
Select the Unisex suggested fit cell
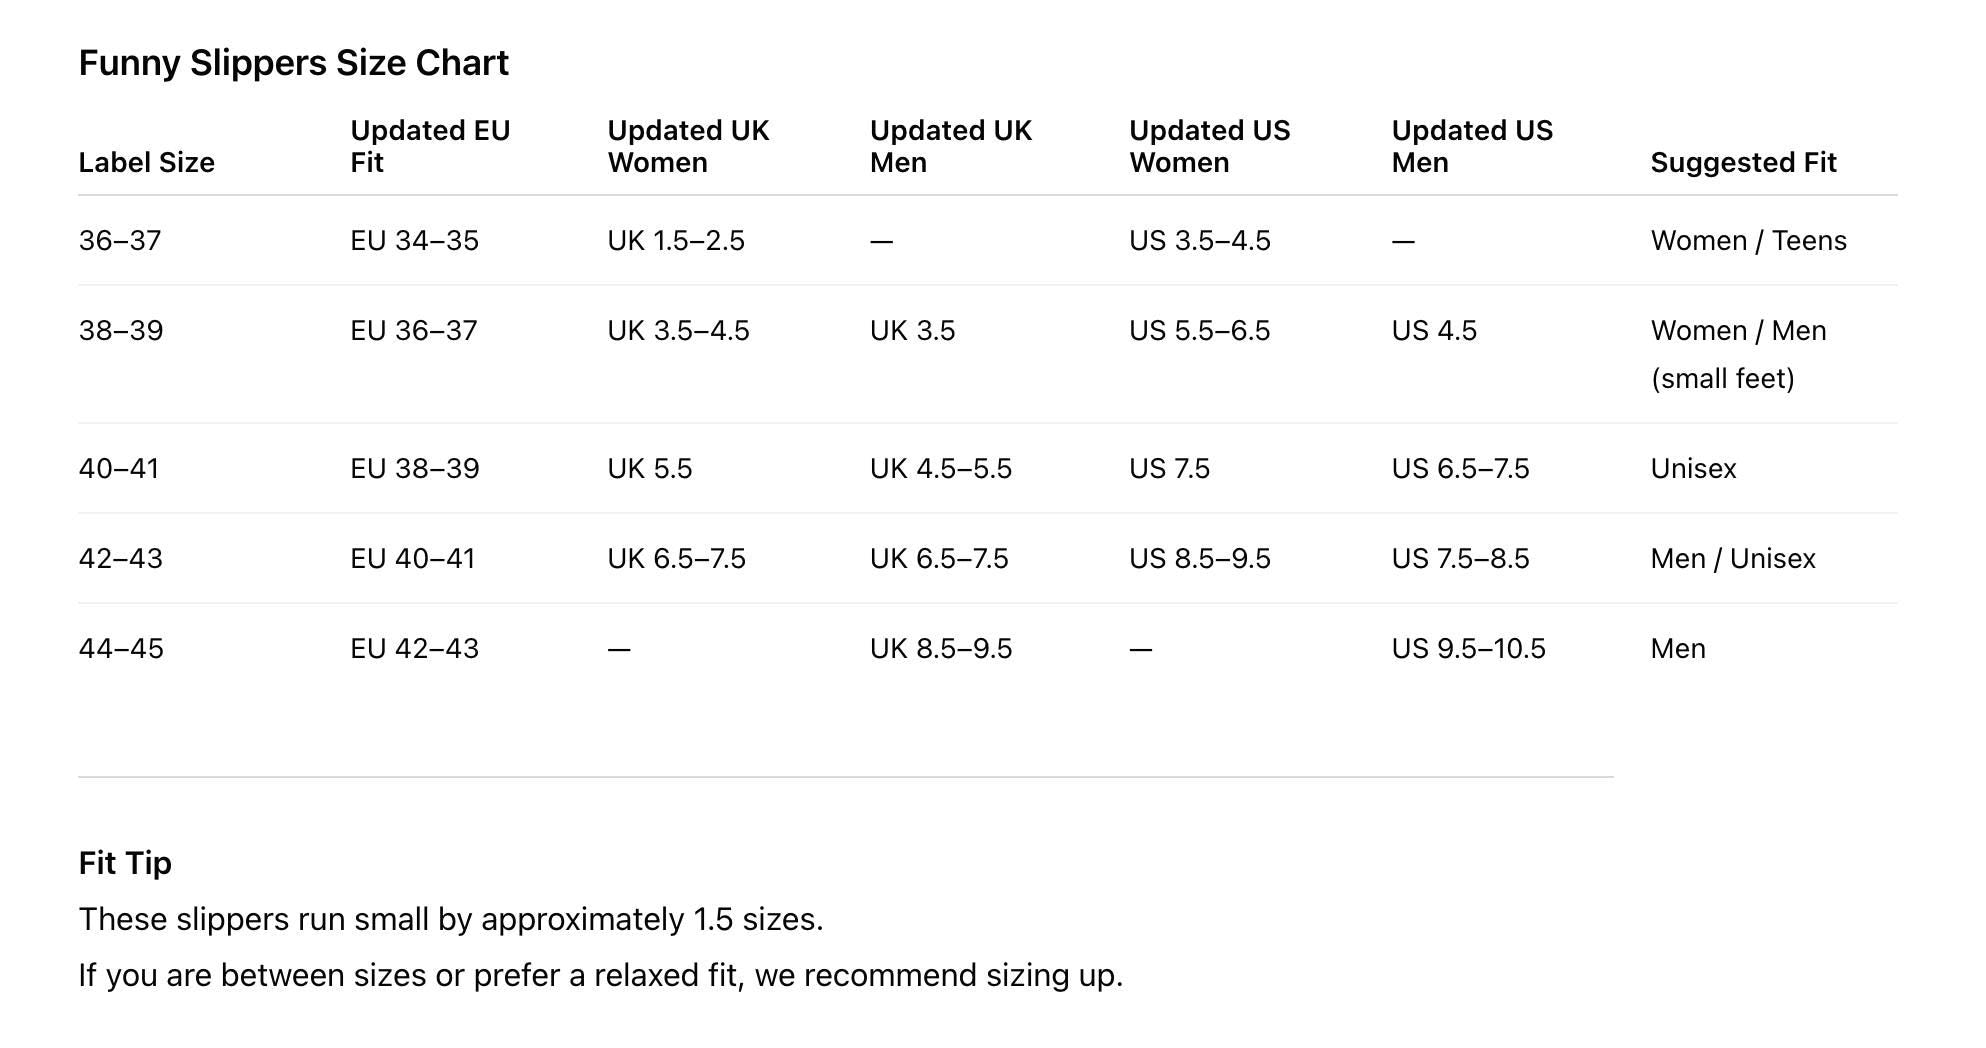coord(1693,469)
